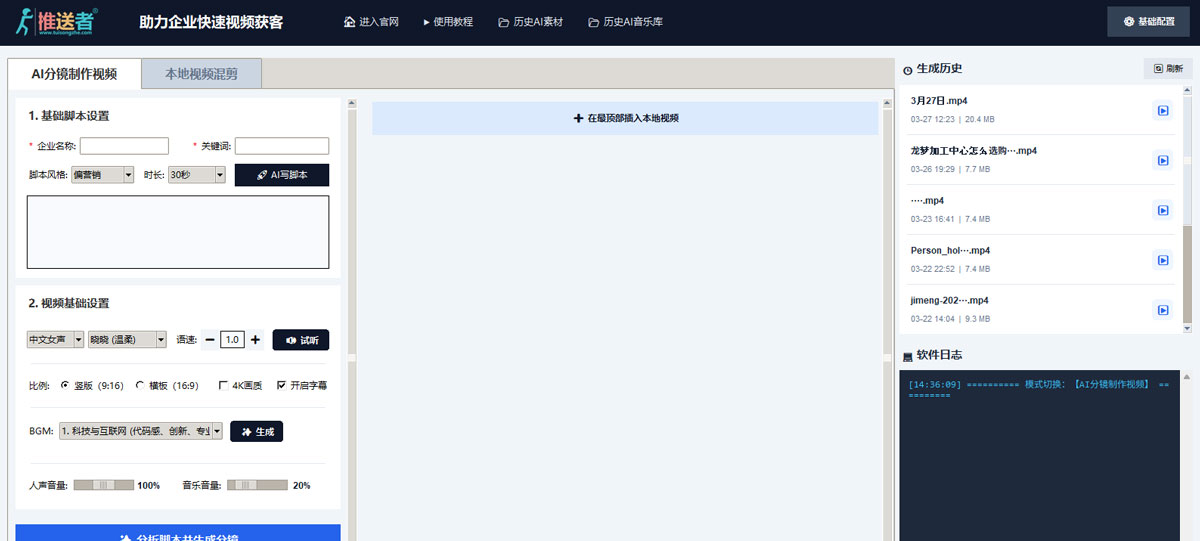This screenshot has height=541, width=1200.
Task: Click 刷新 history refresh button
Action: coord(1168,69)
